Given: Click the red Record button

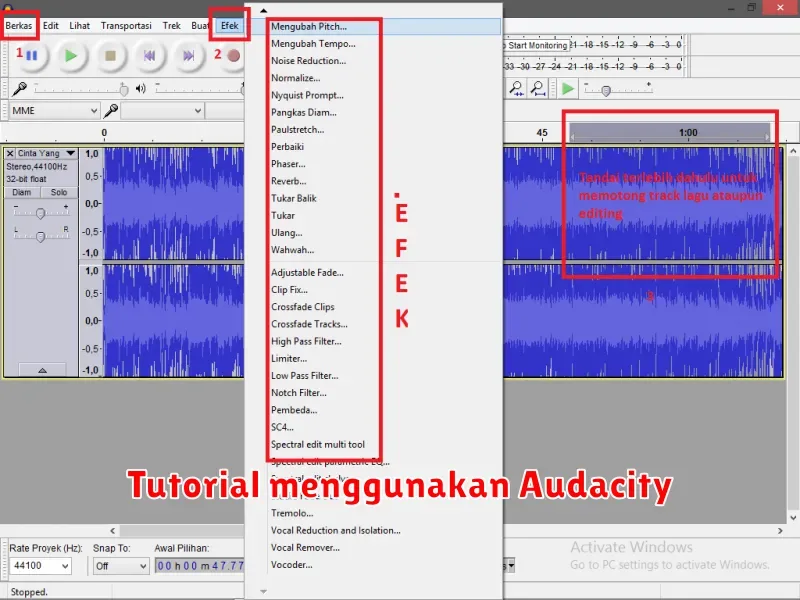Looking at the screenshot, I should tap(233, 56).
